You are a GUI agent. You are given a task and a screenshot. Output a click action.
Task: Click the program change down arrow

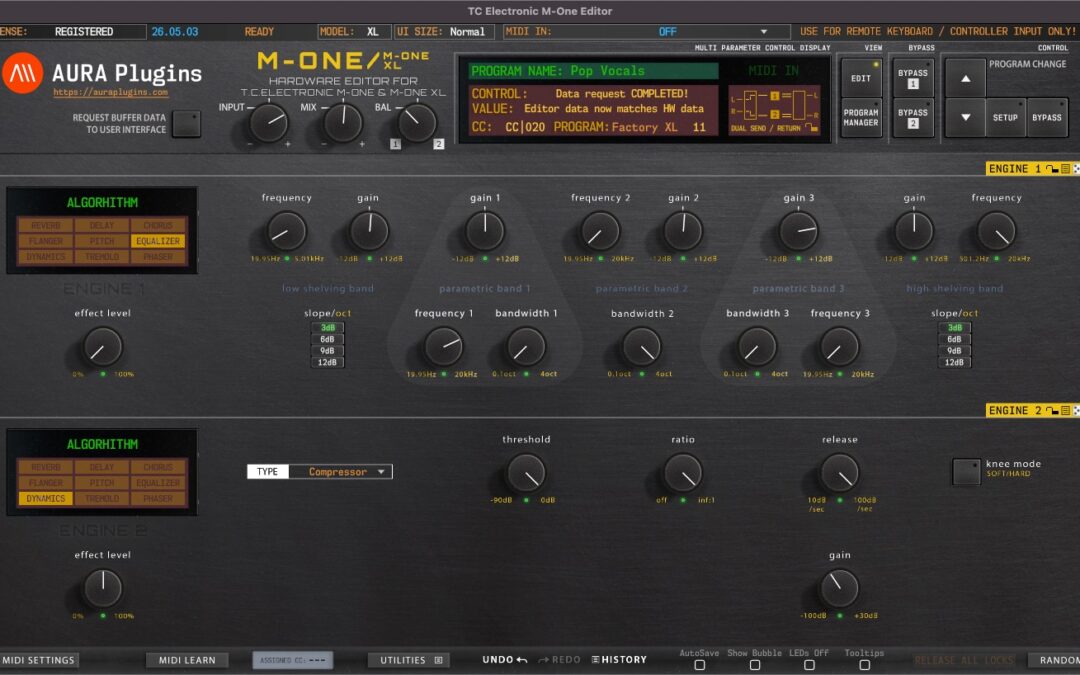(965, 117)
